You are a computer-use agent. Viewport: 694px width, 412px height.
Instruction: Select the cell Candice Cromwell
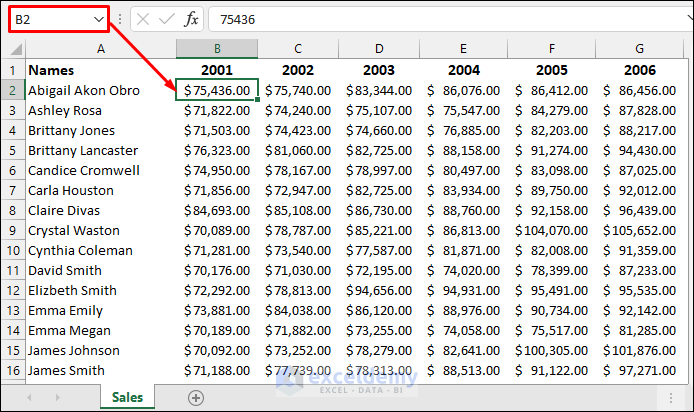pos(101,170)
